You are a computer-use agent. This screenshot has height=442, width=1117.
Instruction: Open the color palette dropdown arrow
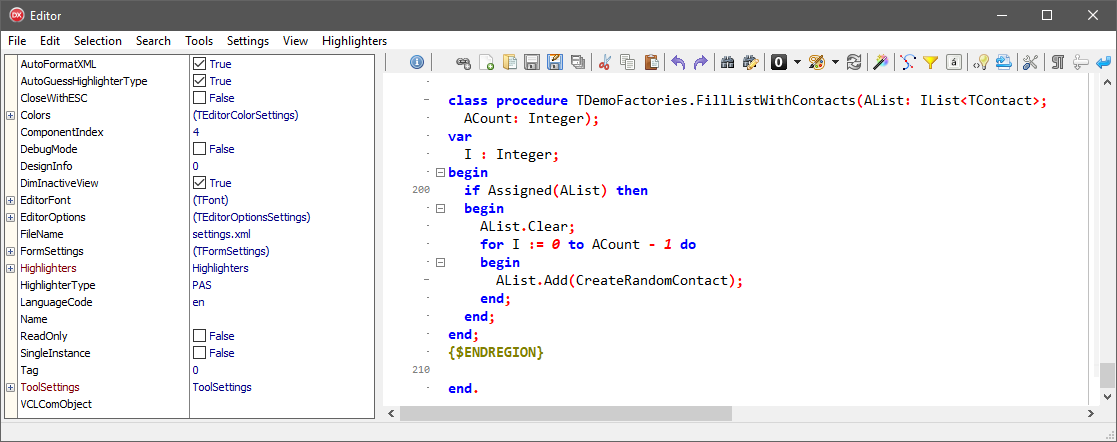834,62
